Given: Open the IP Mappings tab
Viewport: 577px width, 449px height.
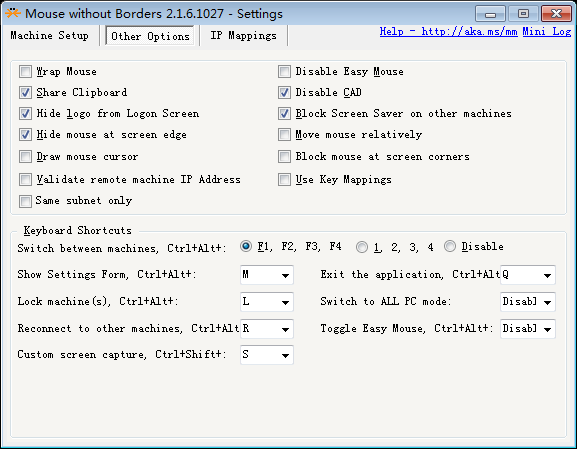Looking at the screenshot, I should 243,36.
